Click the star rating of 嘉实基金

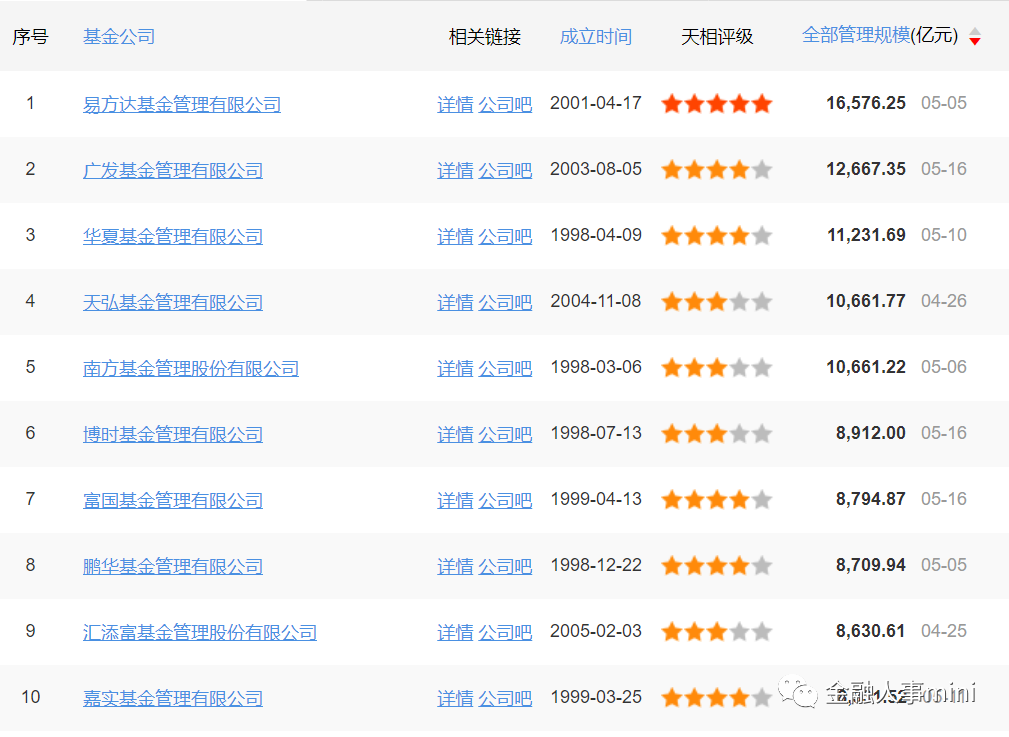point(717,698)
